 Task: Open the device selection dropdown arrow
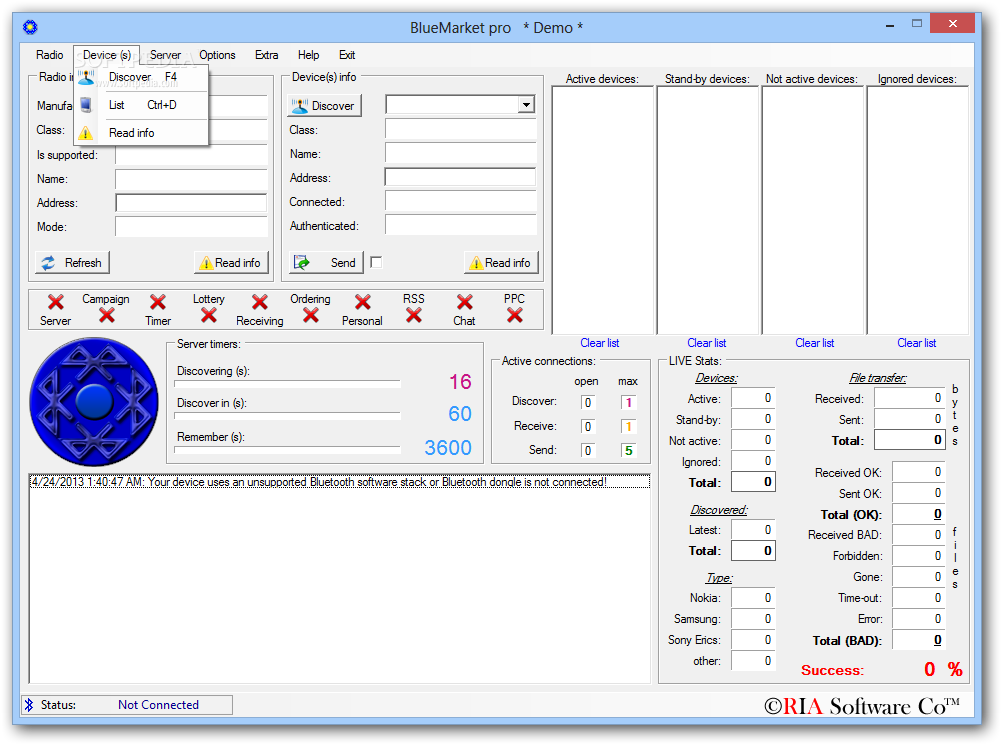point(527,105)
